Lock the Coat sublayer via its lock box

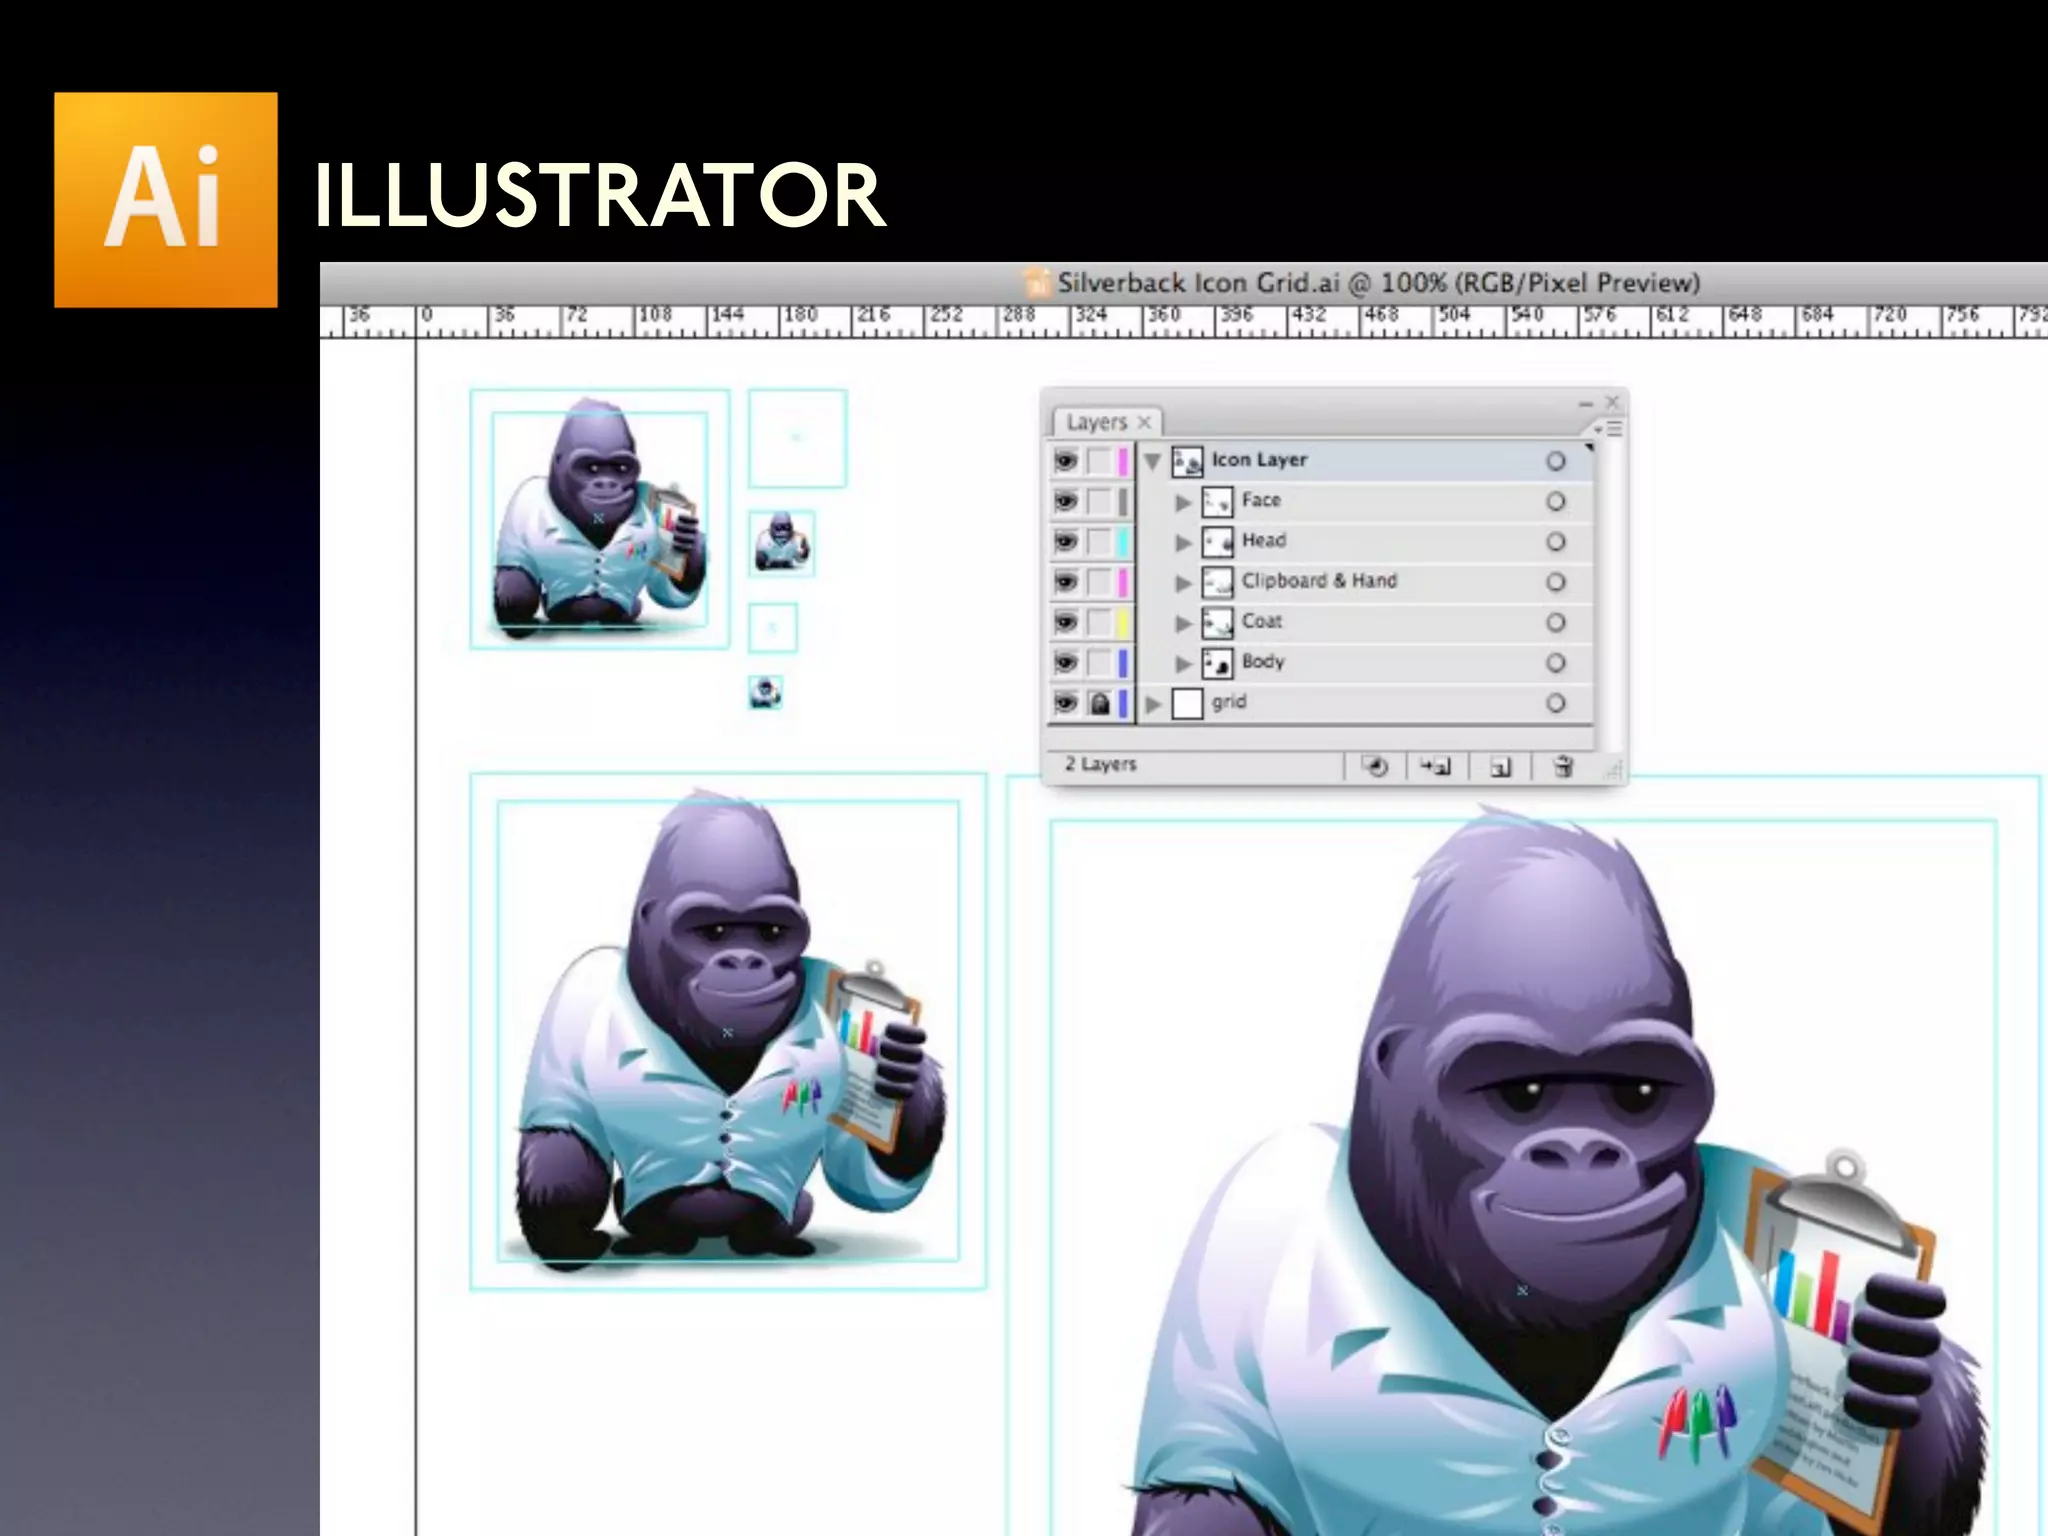point(1100,622)
